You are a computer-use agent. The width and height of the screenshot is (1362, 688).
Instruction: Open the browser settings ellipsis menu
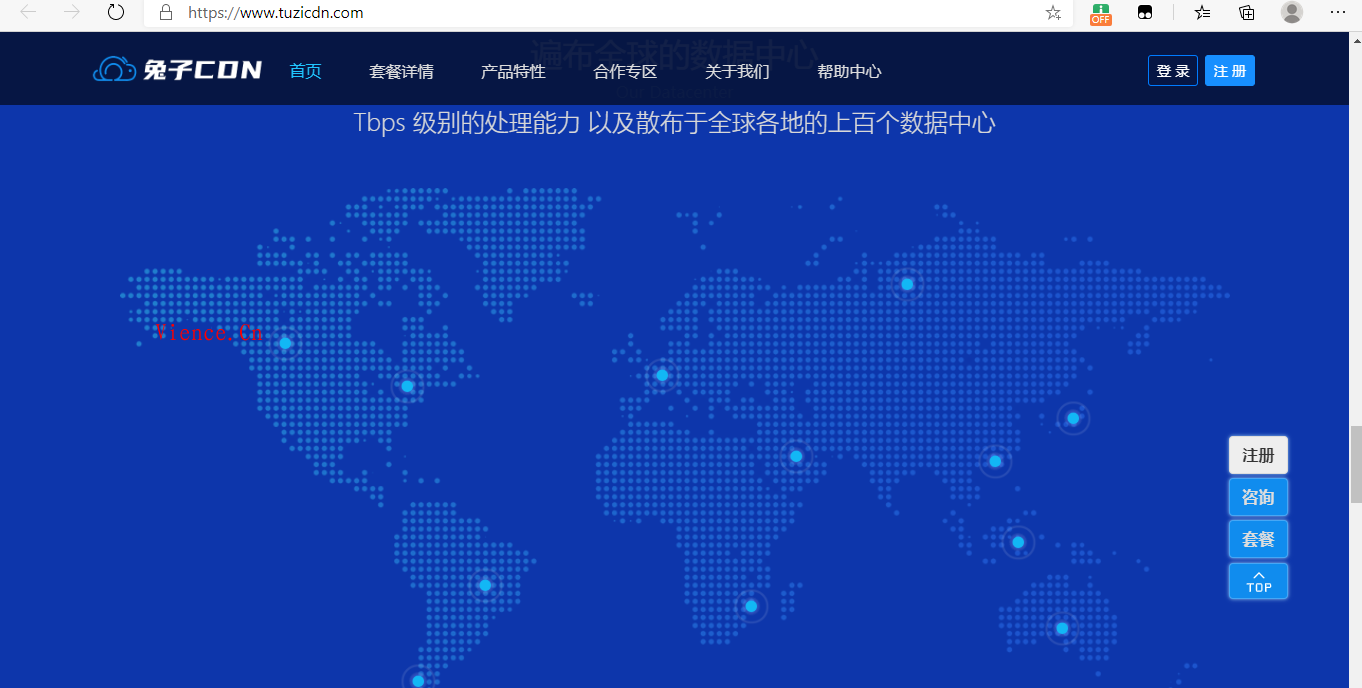[x=1338, y=13]
